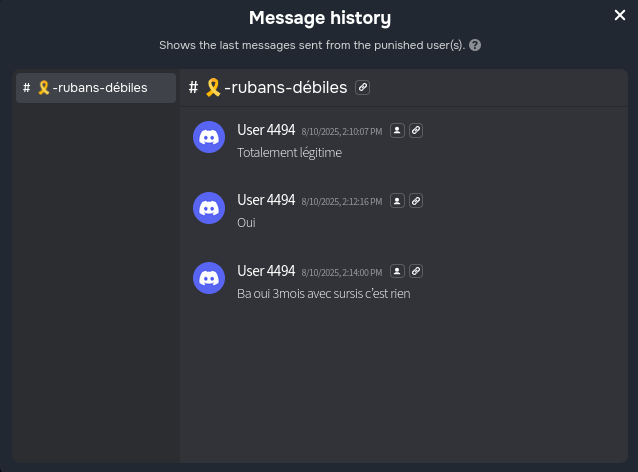Viewport: 638px width, 472px height.
Task: Click link icon on the 2:10:07 PM message
Action: 416,131
